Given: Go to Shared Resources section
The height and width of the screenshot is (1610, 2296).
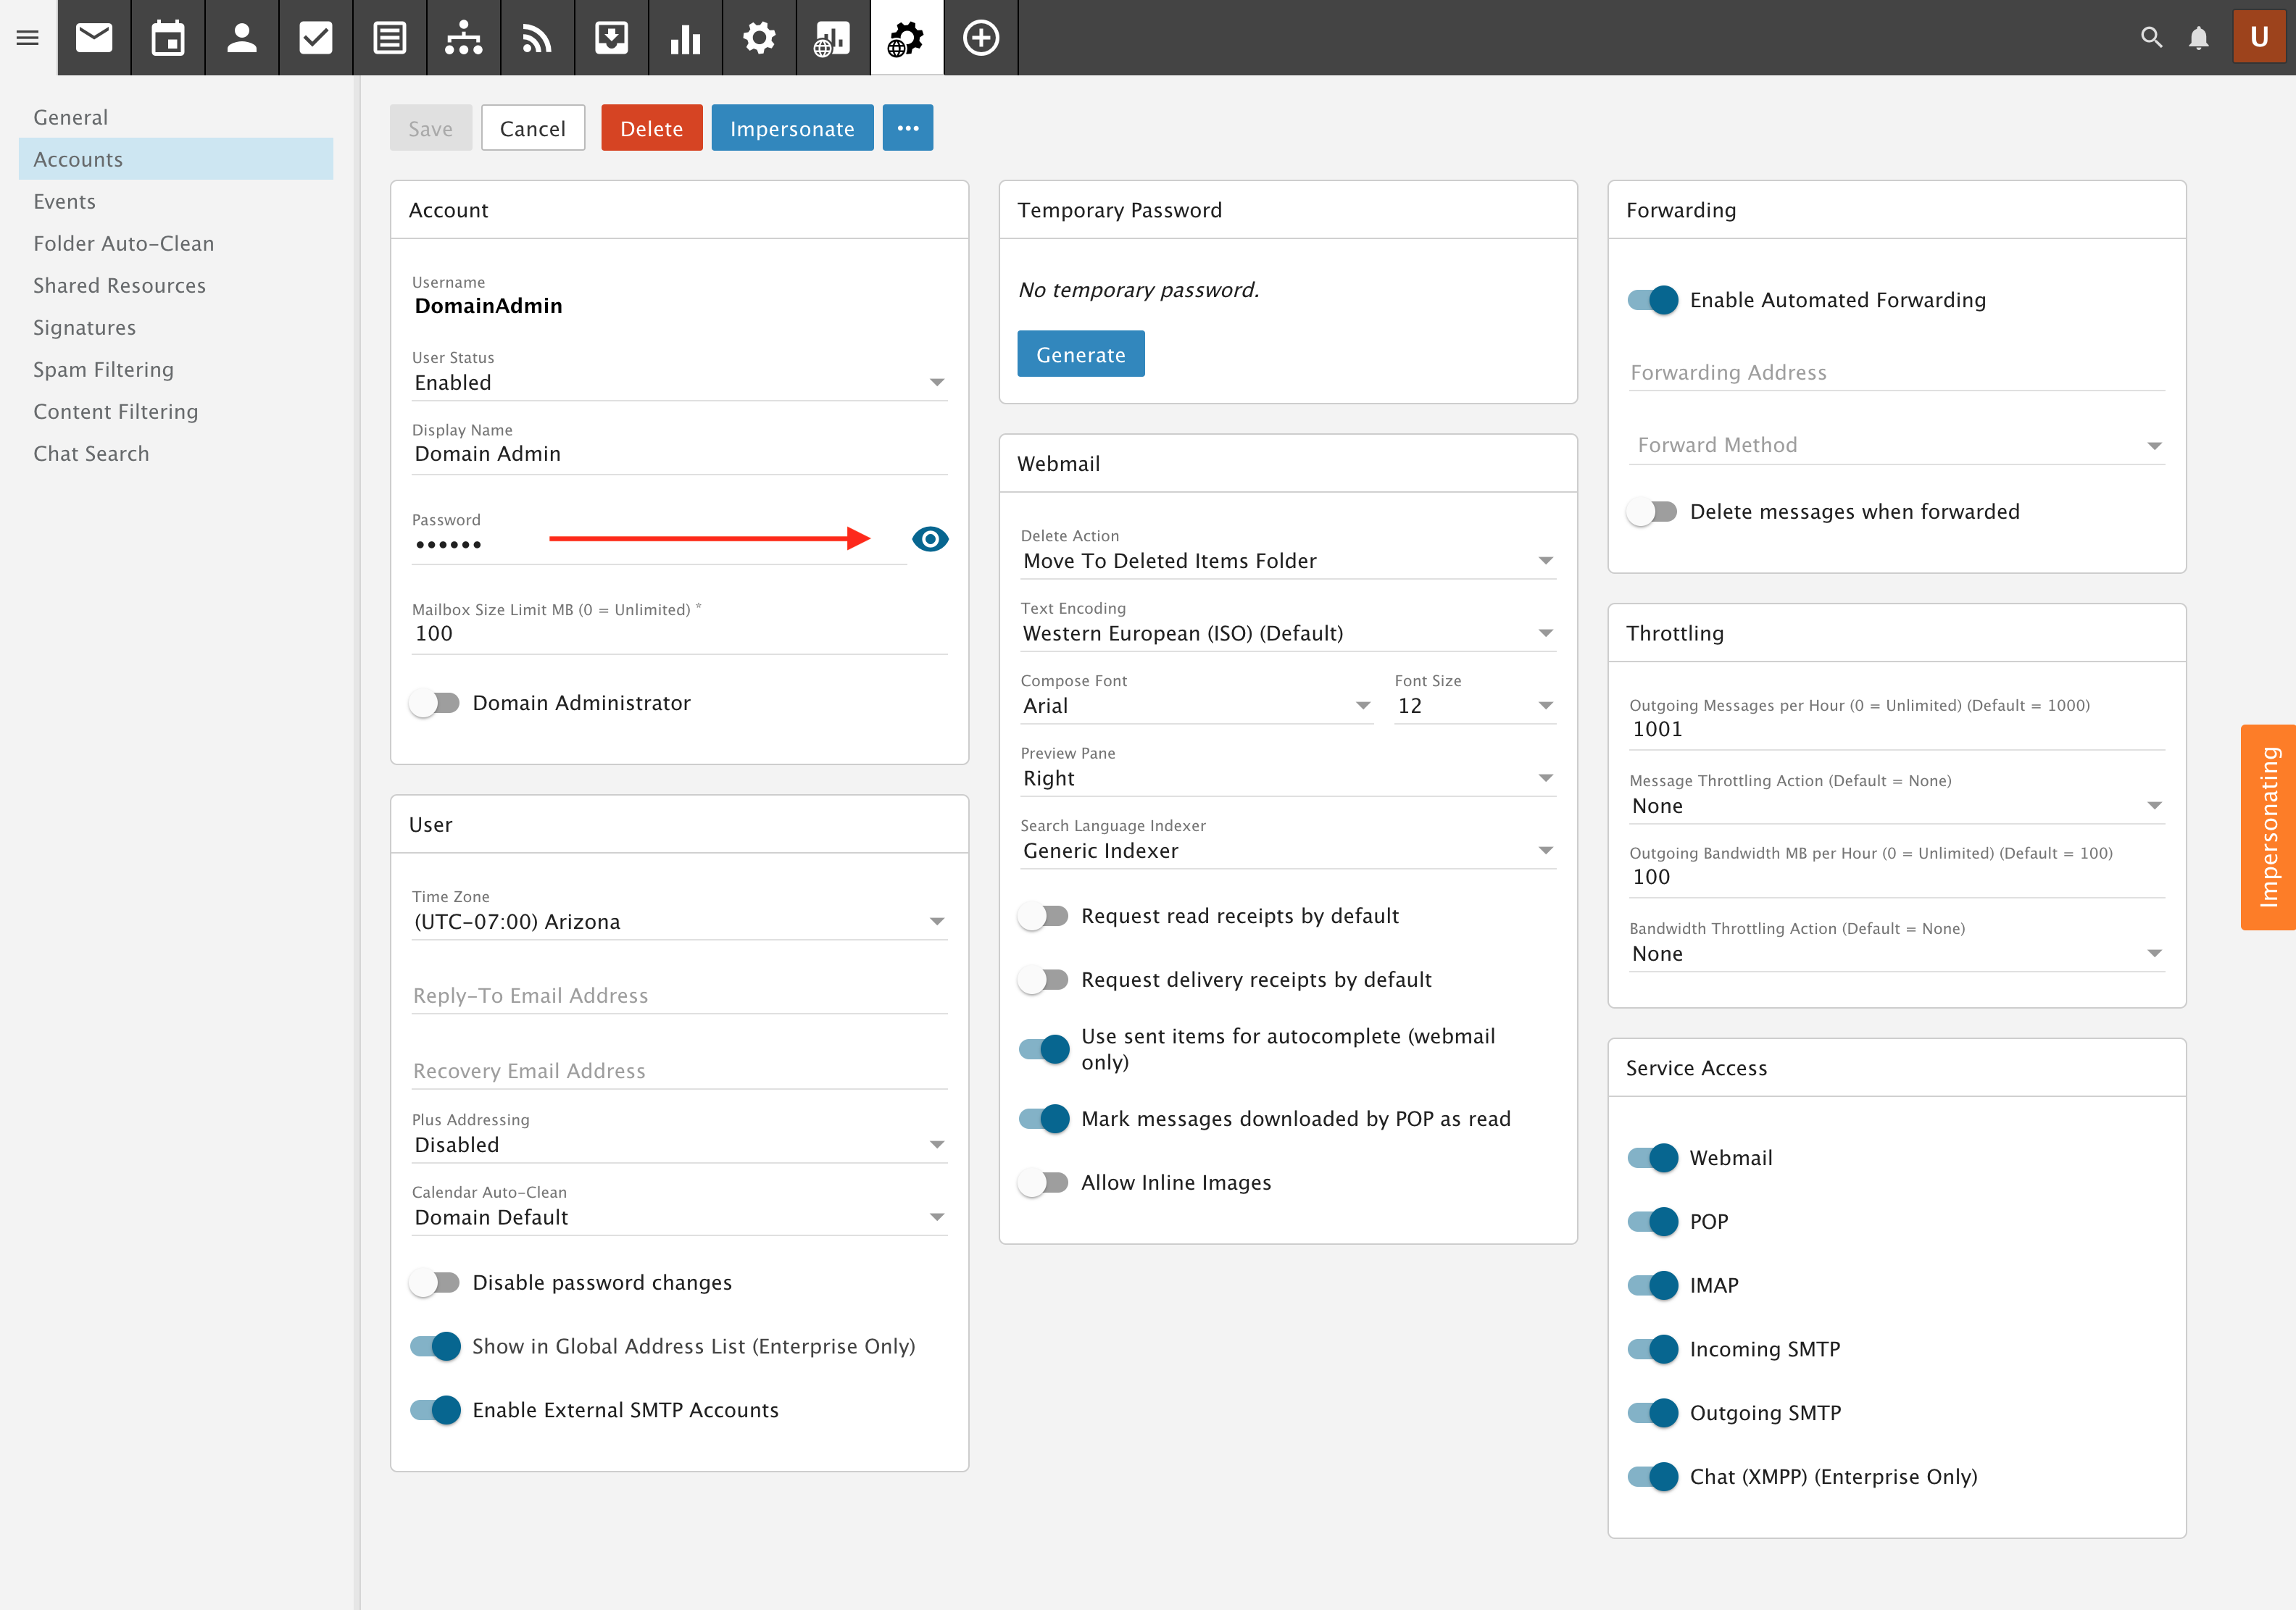Looking at the screenshot, I should [119, 286].
